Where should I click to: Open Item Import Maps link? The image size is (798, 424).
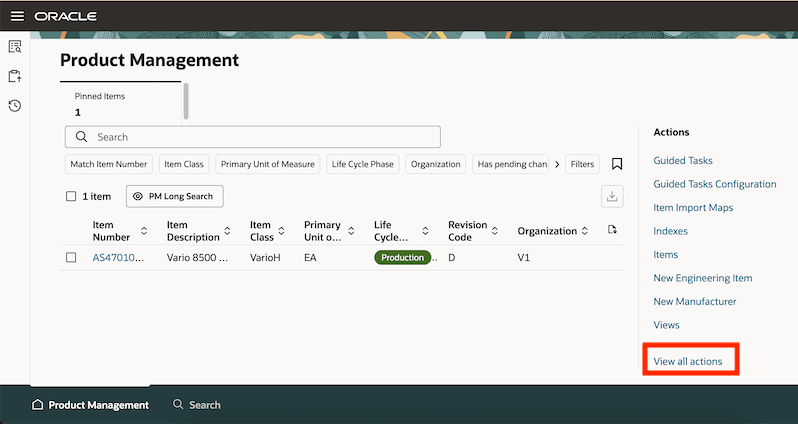click(693, 208)
